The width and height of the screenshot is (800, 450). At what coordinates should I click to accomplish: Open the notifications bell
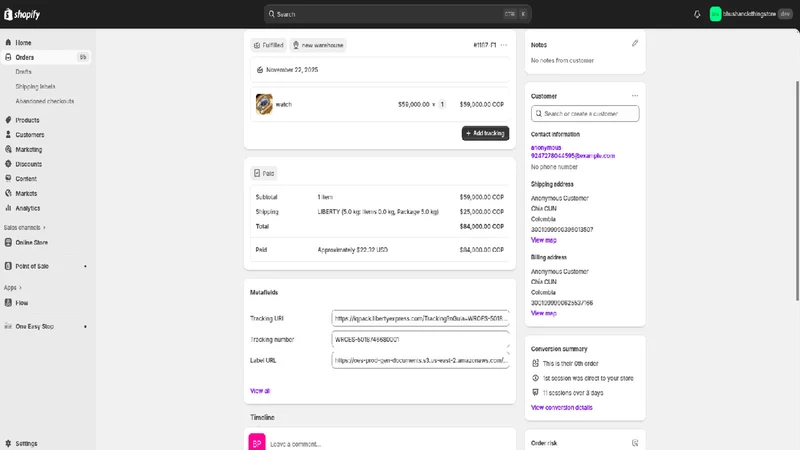coord(697,14)
